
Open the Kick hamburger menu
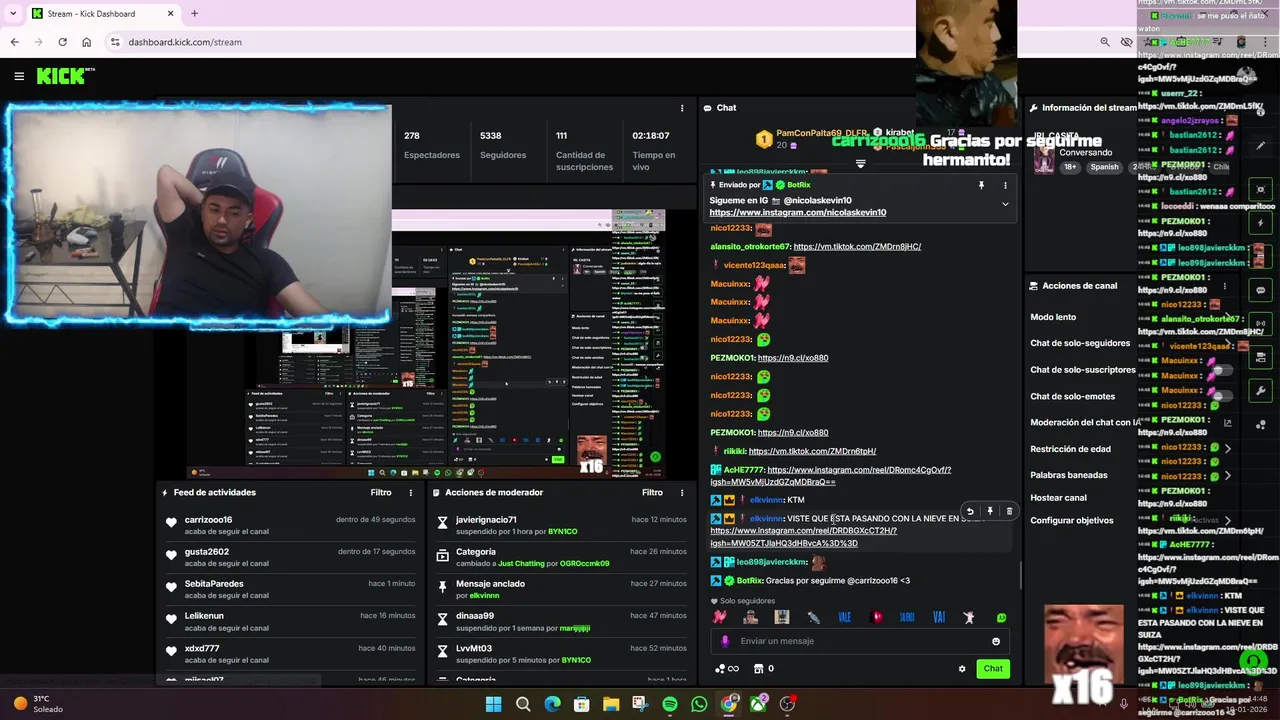pos(18,76)
